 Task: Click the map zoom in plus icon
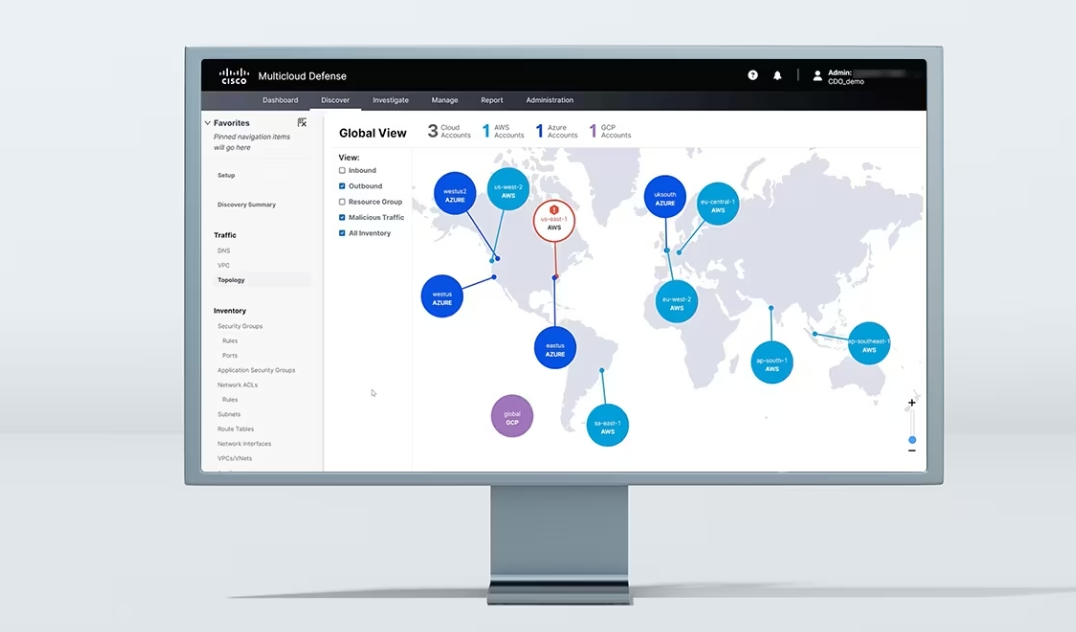[911, 403]
